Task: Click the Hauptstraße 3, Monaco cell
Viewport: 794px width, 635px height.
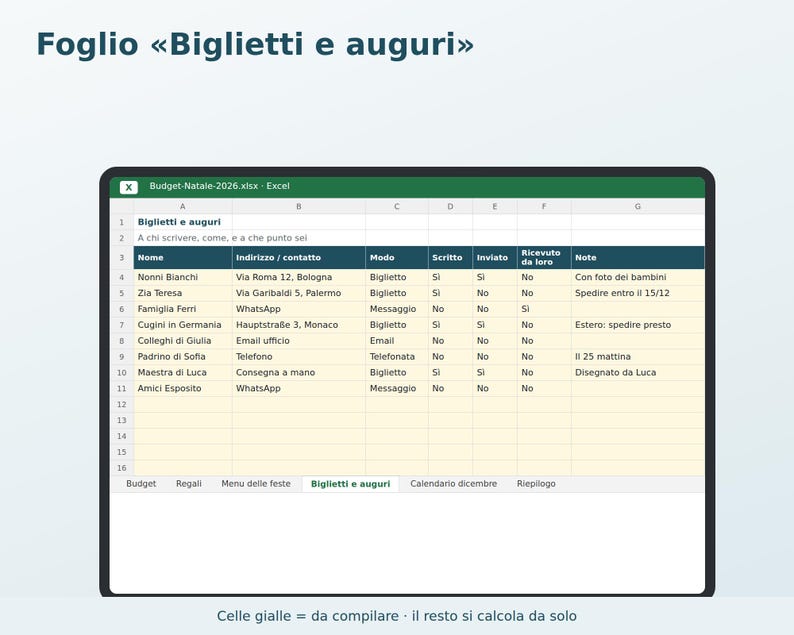Action: pos(299,325)
